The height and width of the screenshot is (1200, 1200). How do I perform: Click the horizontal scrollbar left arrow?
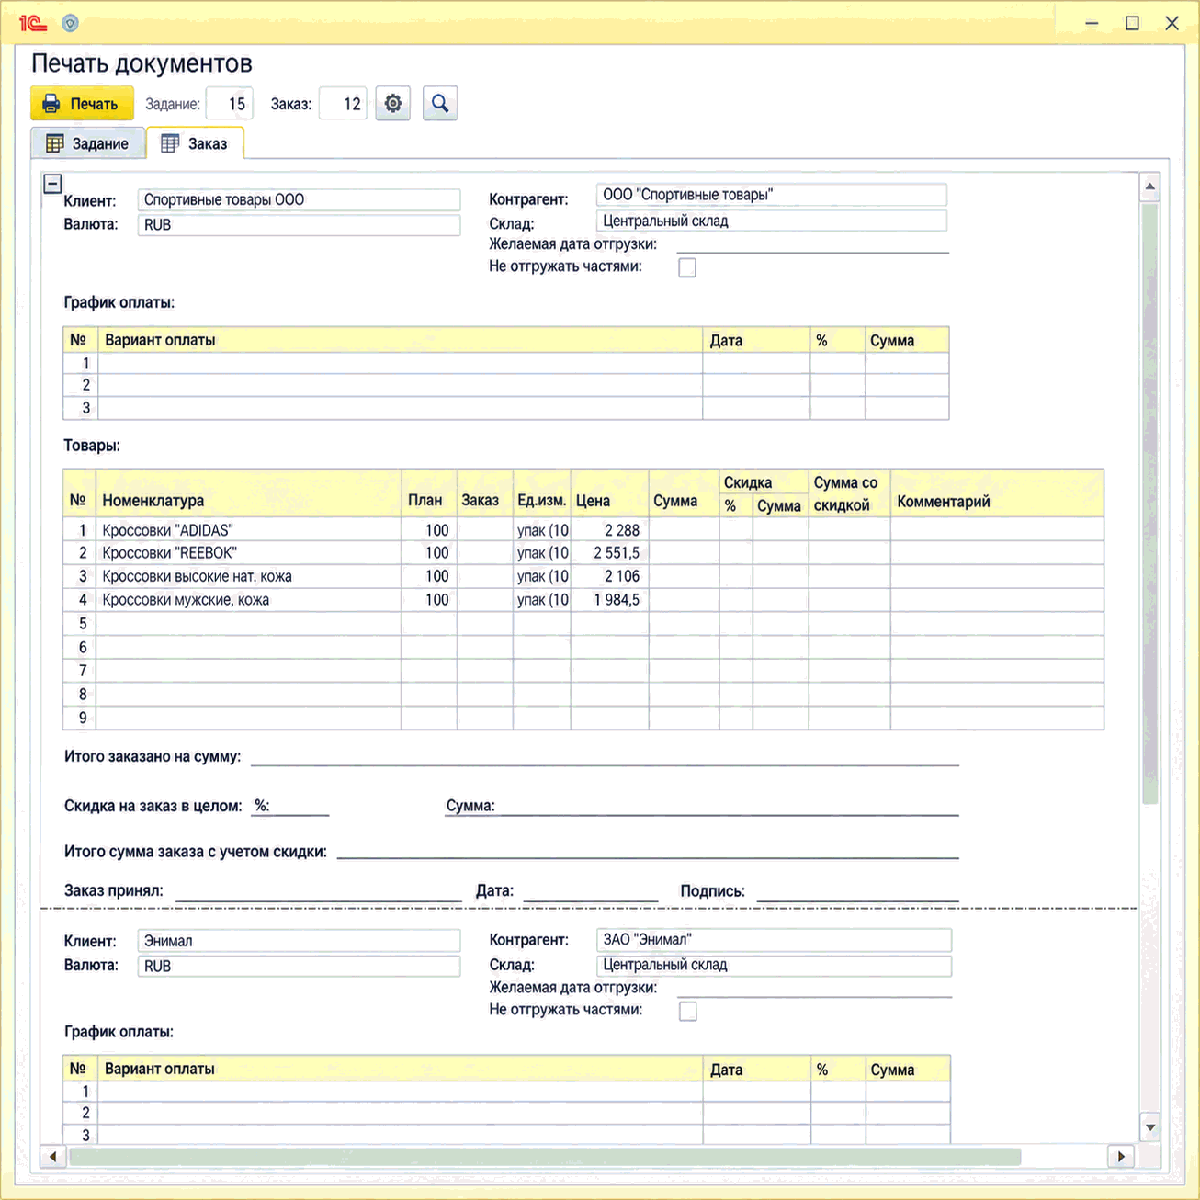coord(53,1156)
